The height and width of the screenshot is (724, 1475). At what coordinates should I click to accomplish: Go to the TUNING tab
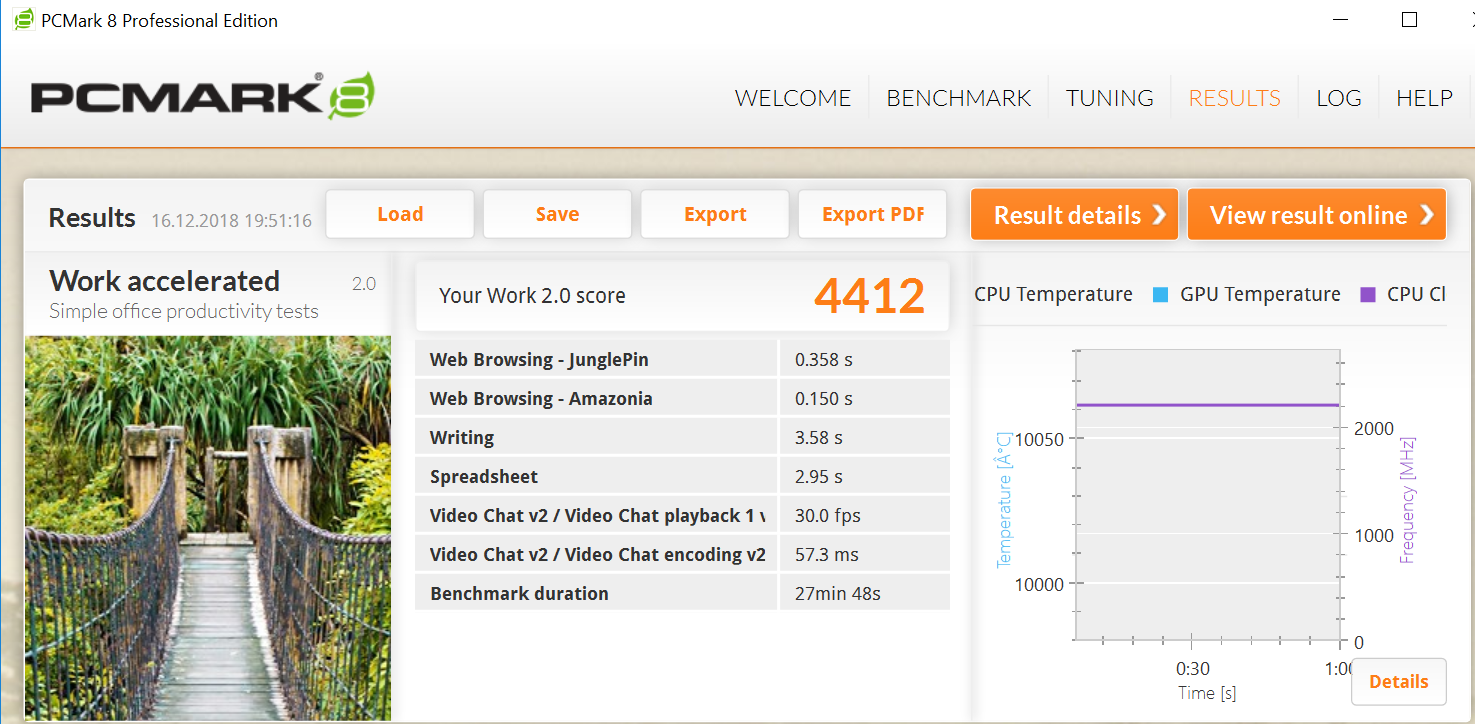(x=1110, y=98)
